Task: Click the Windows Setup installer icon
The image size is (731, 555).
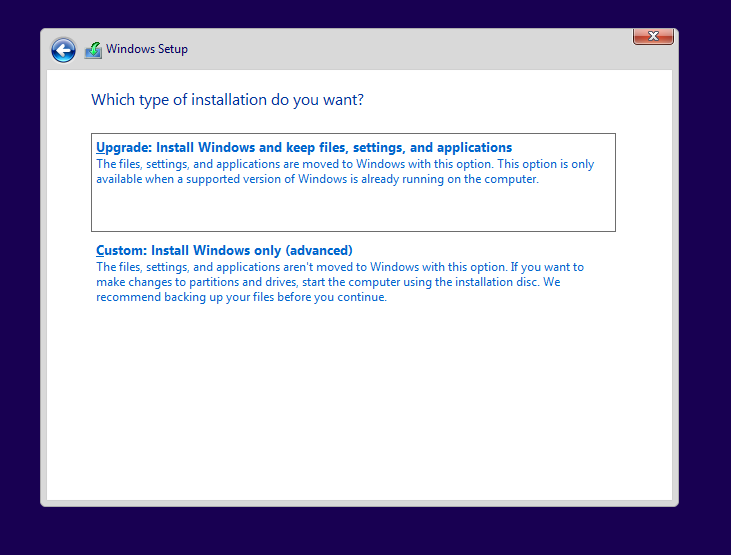Action: pos(93,50)
